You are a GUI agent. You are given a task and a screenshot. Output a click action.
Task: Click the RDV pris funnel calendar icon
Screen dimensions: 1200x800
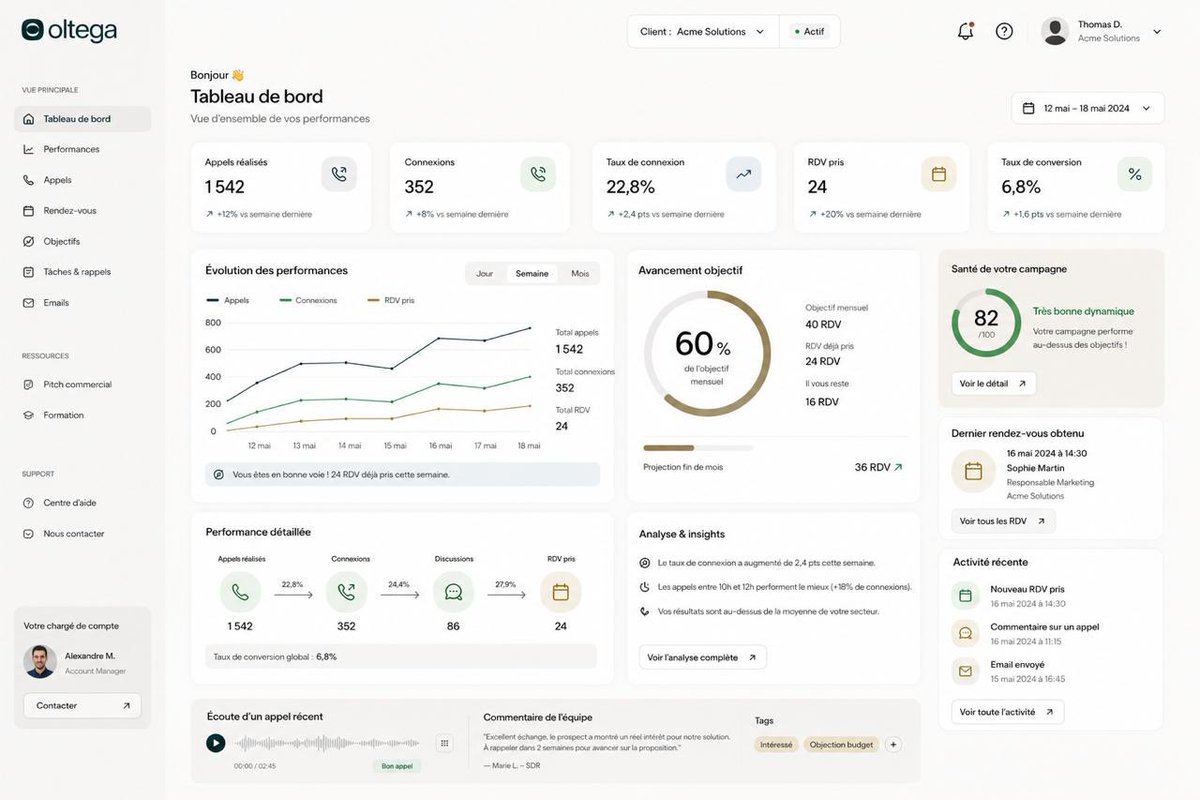tap(560, 592)
